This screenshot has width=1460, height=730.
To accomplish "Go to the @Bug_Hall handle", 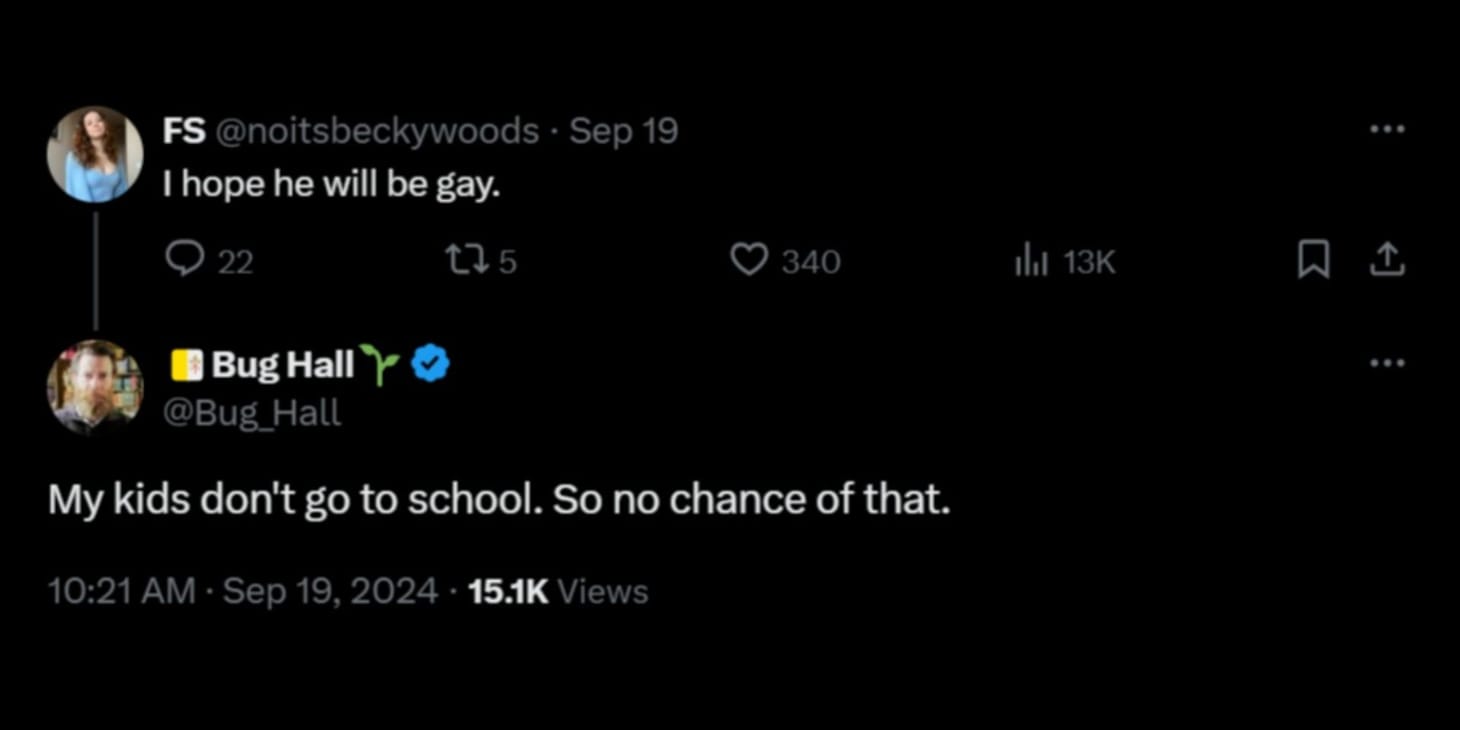I will tap(252, 413).
